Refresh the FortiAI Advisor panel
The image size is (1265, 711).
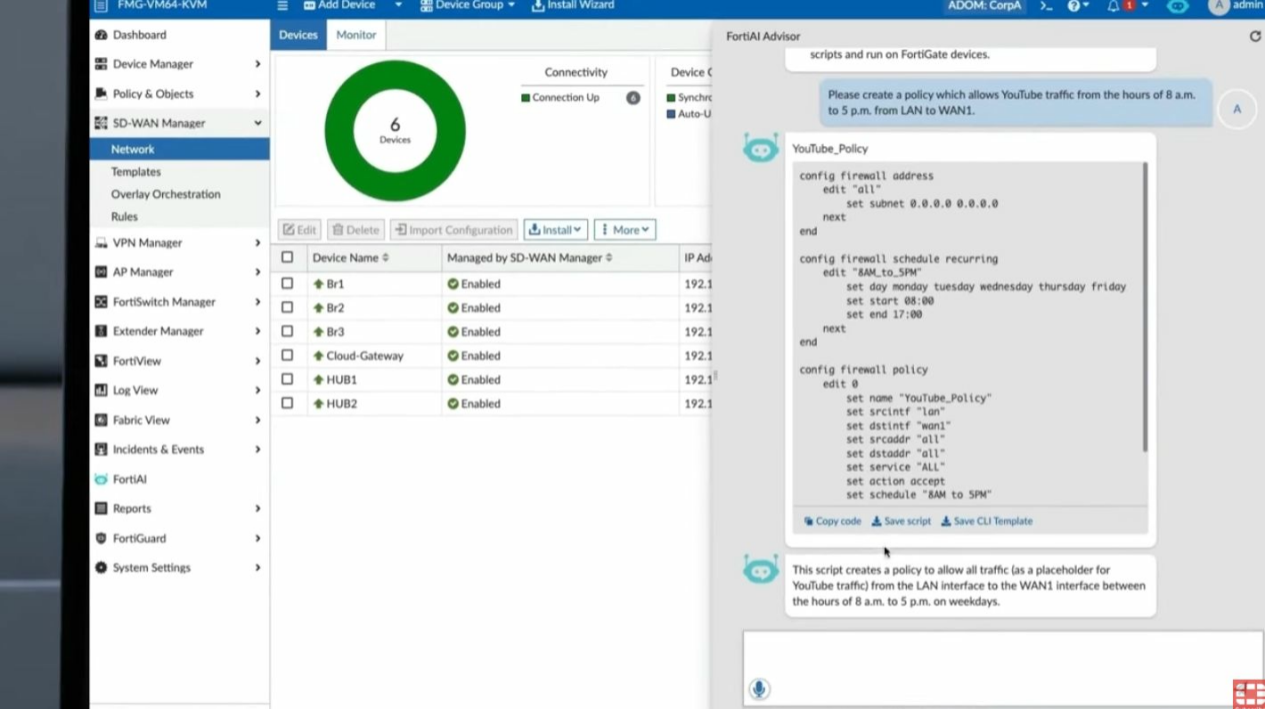(x=1255, y=36)
